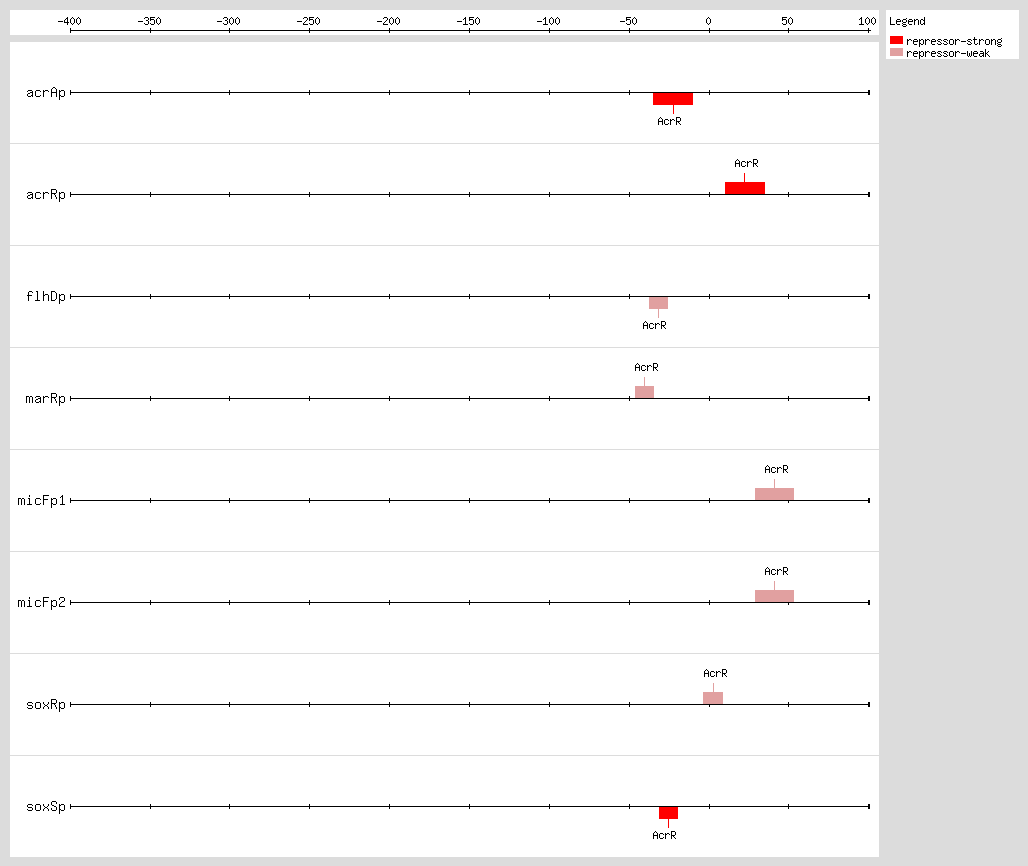Screen dimensions: 1028x866
Task: Click the repressor-strong red legend swatch
Action: [x=896, y=41]
